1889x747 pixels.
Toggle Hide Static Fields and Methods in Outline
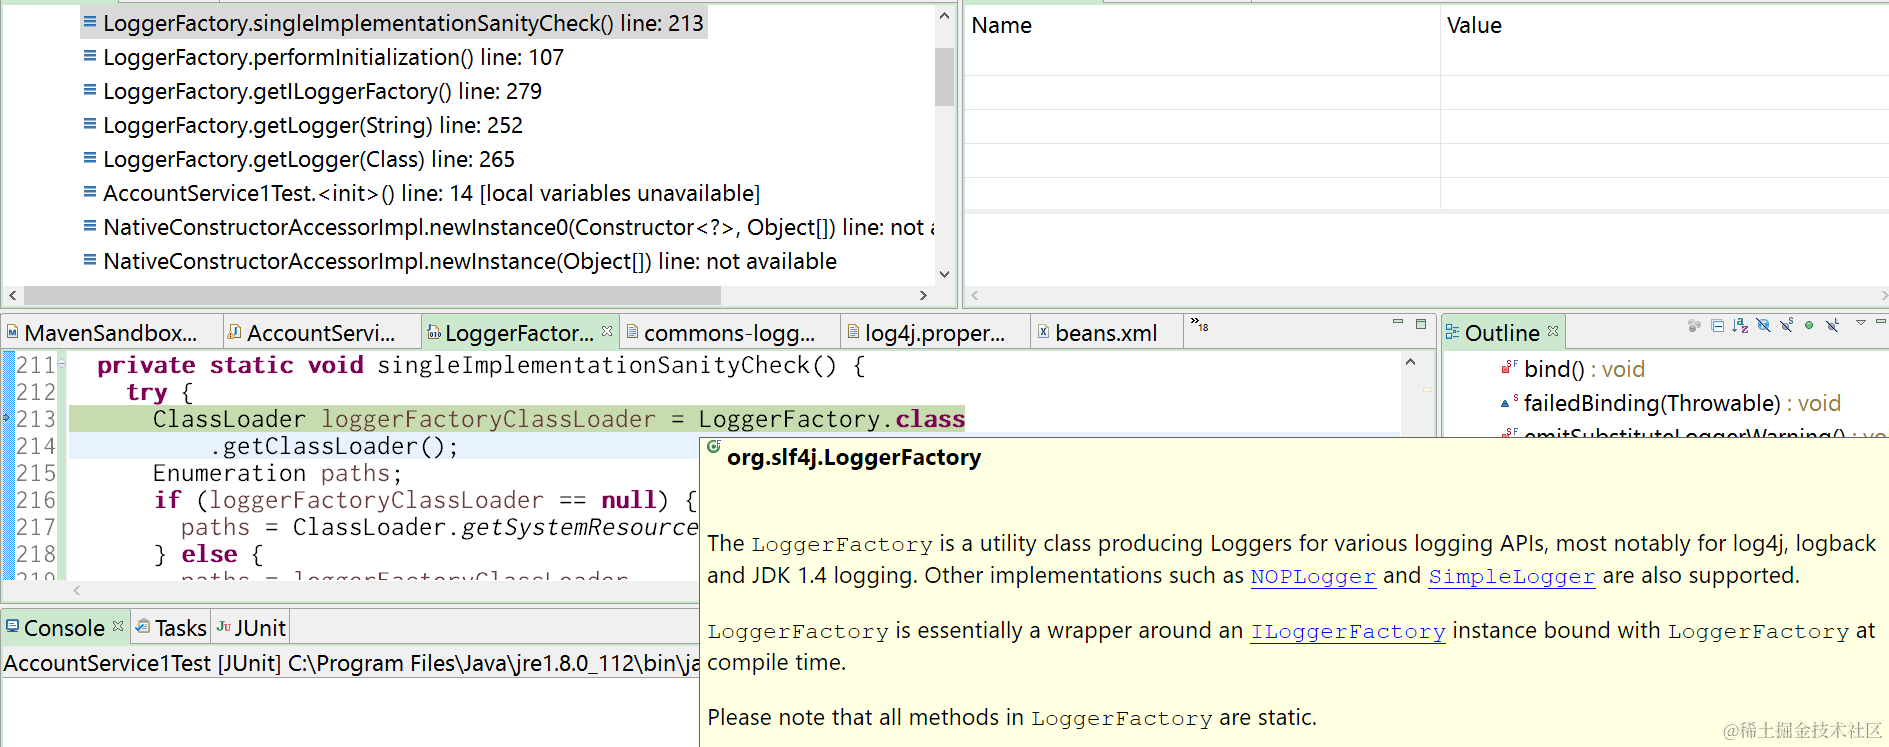(1787, 326)
